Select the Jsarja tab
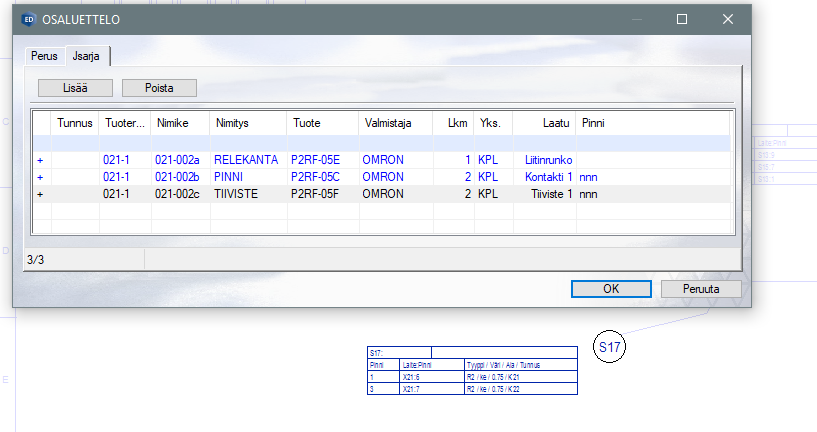 pos(86,56)
